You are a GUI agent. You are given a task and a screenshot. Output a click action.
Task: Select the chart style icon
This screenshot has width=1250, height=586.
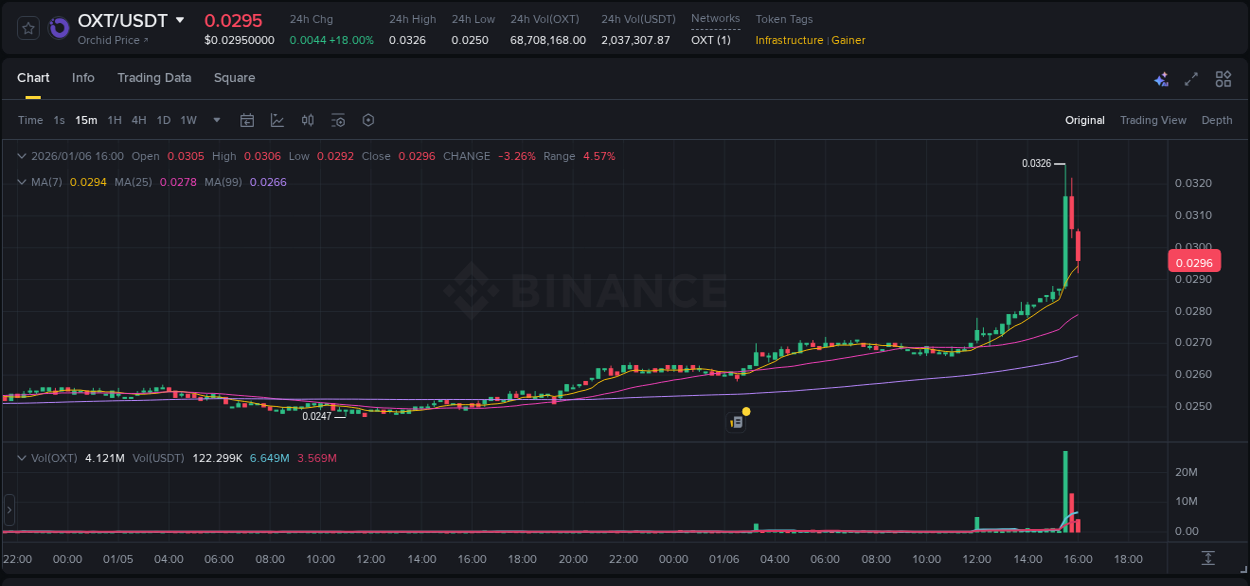click(x=277, y=120)
